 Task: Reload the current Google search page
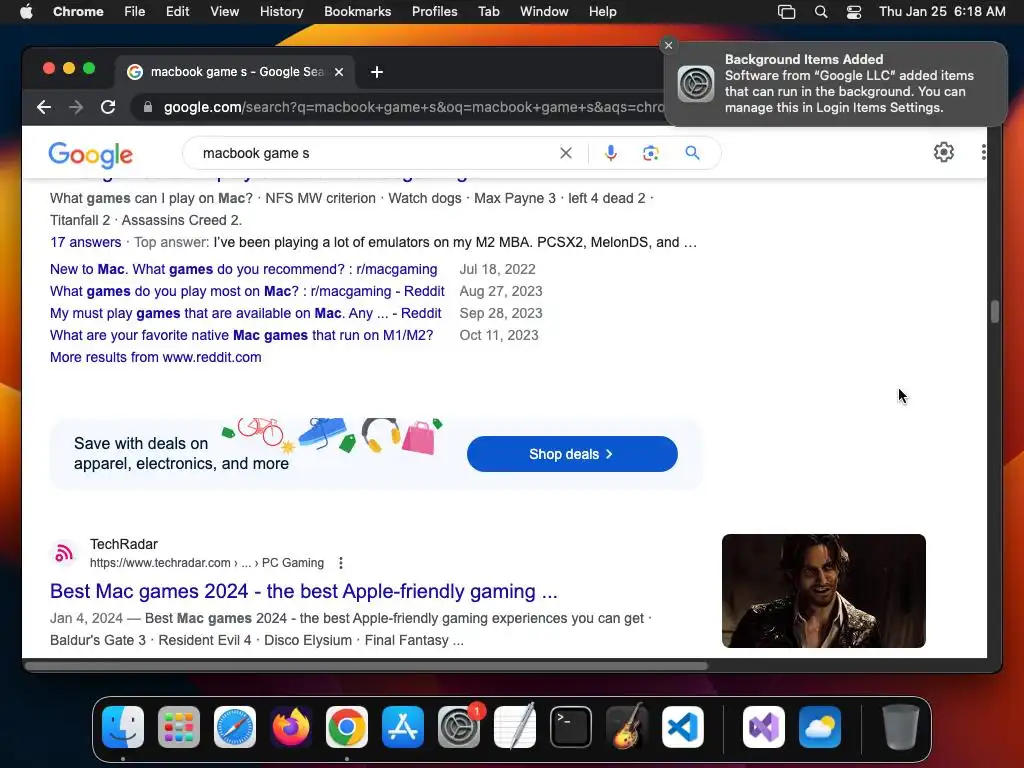pyautogui.click(x=108, y=107)
